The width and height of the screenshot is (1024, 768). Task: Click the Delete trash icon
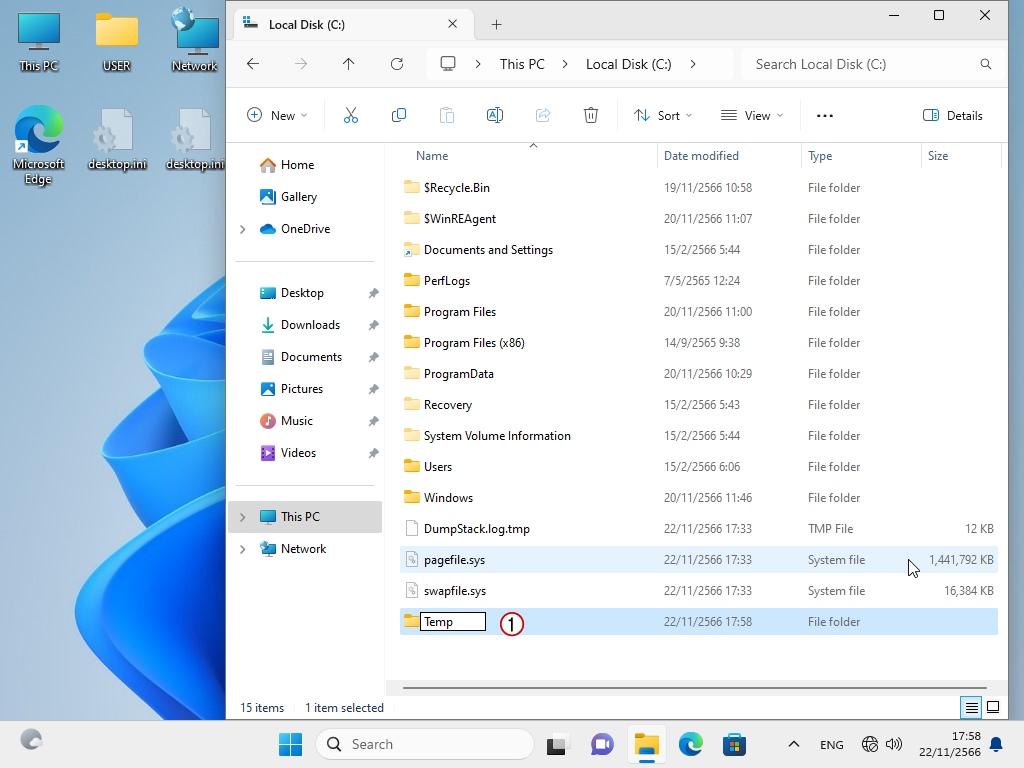click(591, 115)
